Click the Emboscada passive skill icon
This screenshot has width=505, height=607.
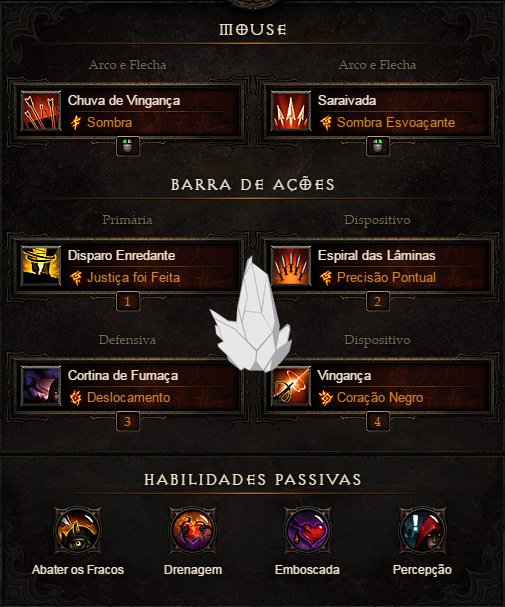click(x=307, y=531)
